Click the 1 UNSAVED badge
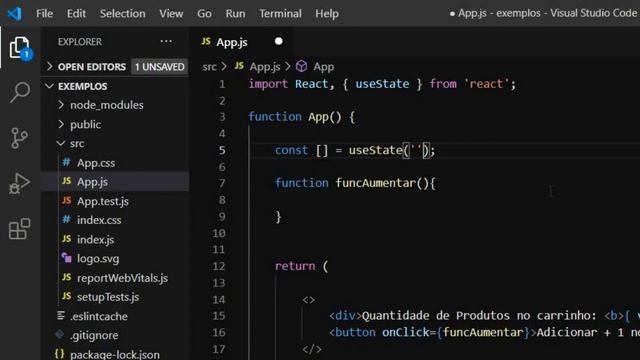Viewport: 640px width, 360px height. point(160,67)
